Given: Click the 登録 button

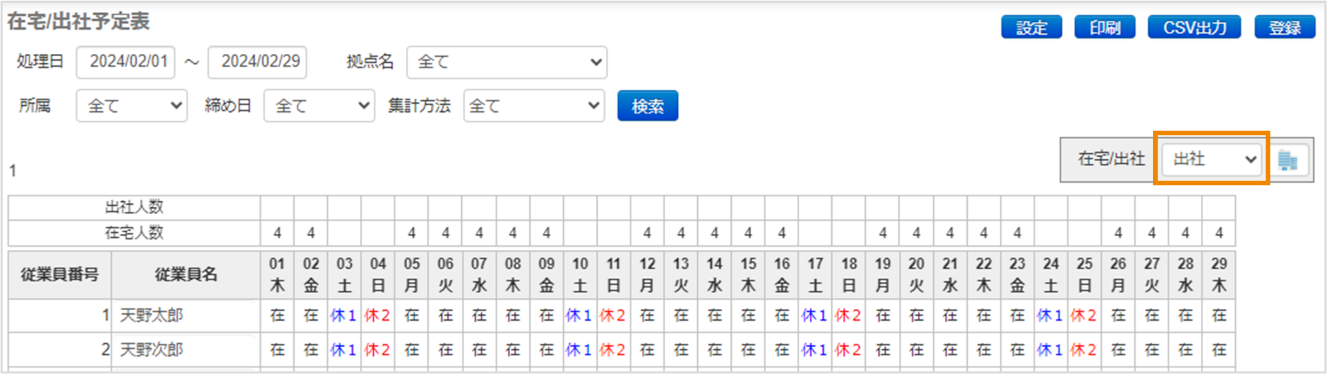Looking at the screenshot, I should coord(1285,28).
